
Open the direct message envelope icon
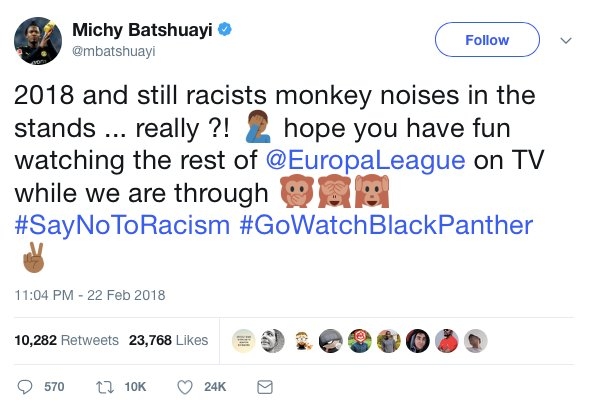265,385
